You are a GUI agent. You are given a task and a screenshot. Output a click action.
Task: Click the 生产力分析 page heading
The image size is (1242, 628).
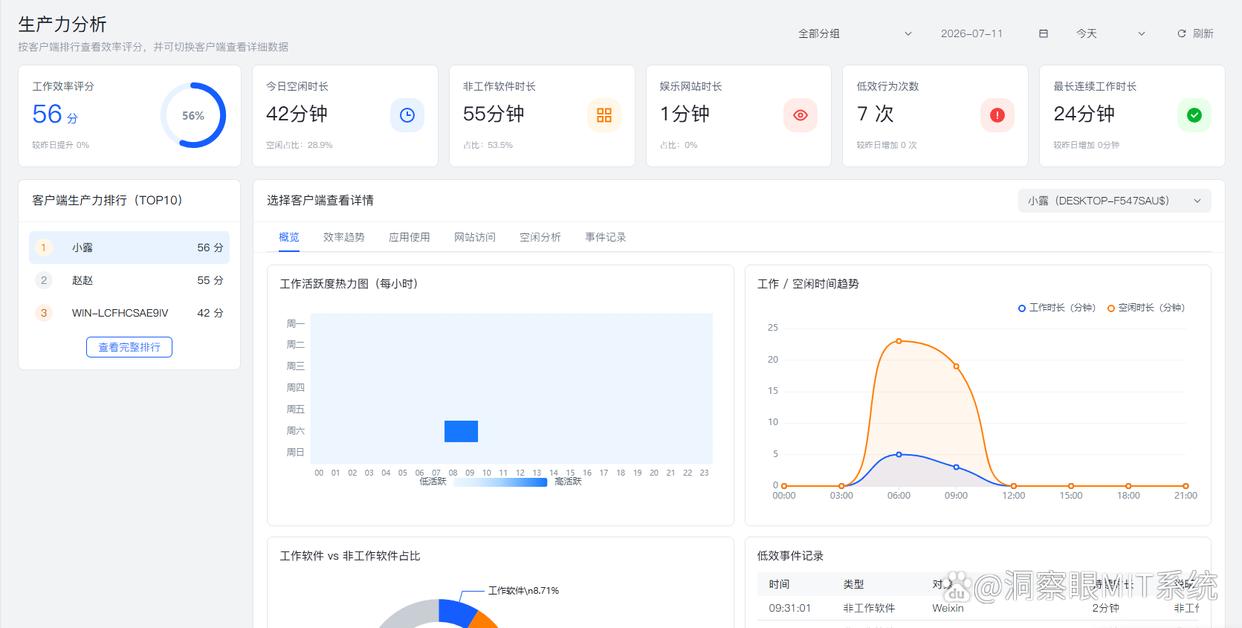tap(62, 24)
